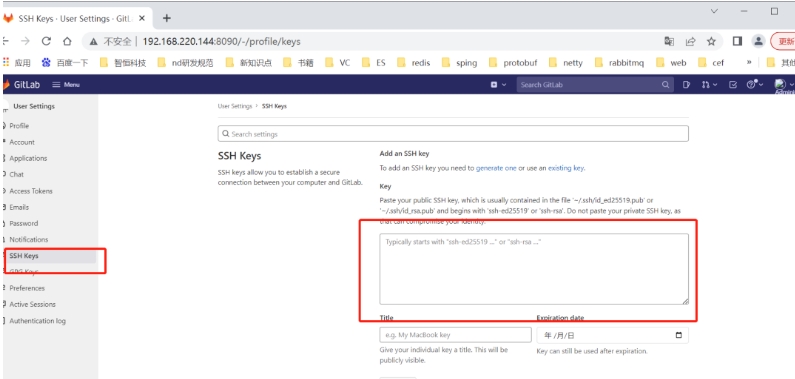The width and height of the screenshot is (795, 379).
Task: Go to Preferences in the sidebar
Action: (27, 288)
